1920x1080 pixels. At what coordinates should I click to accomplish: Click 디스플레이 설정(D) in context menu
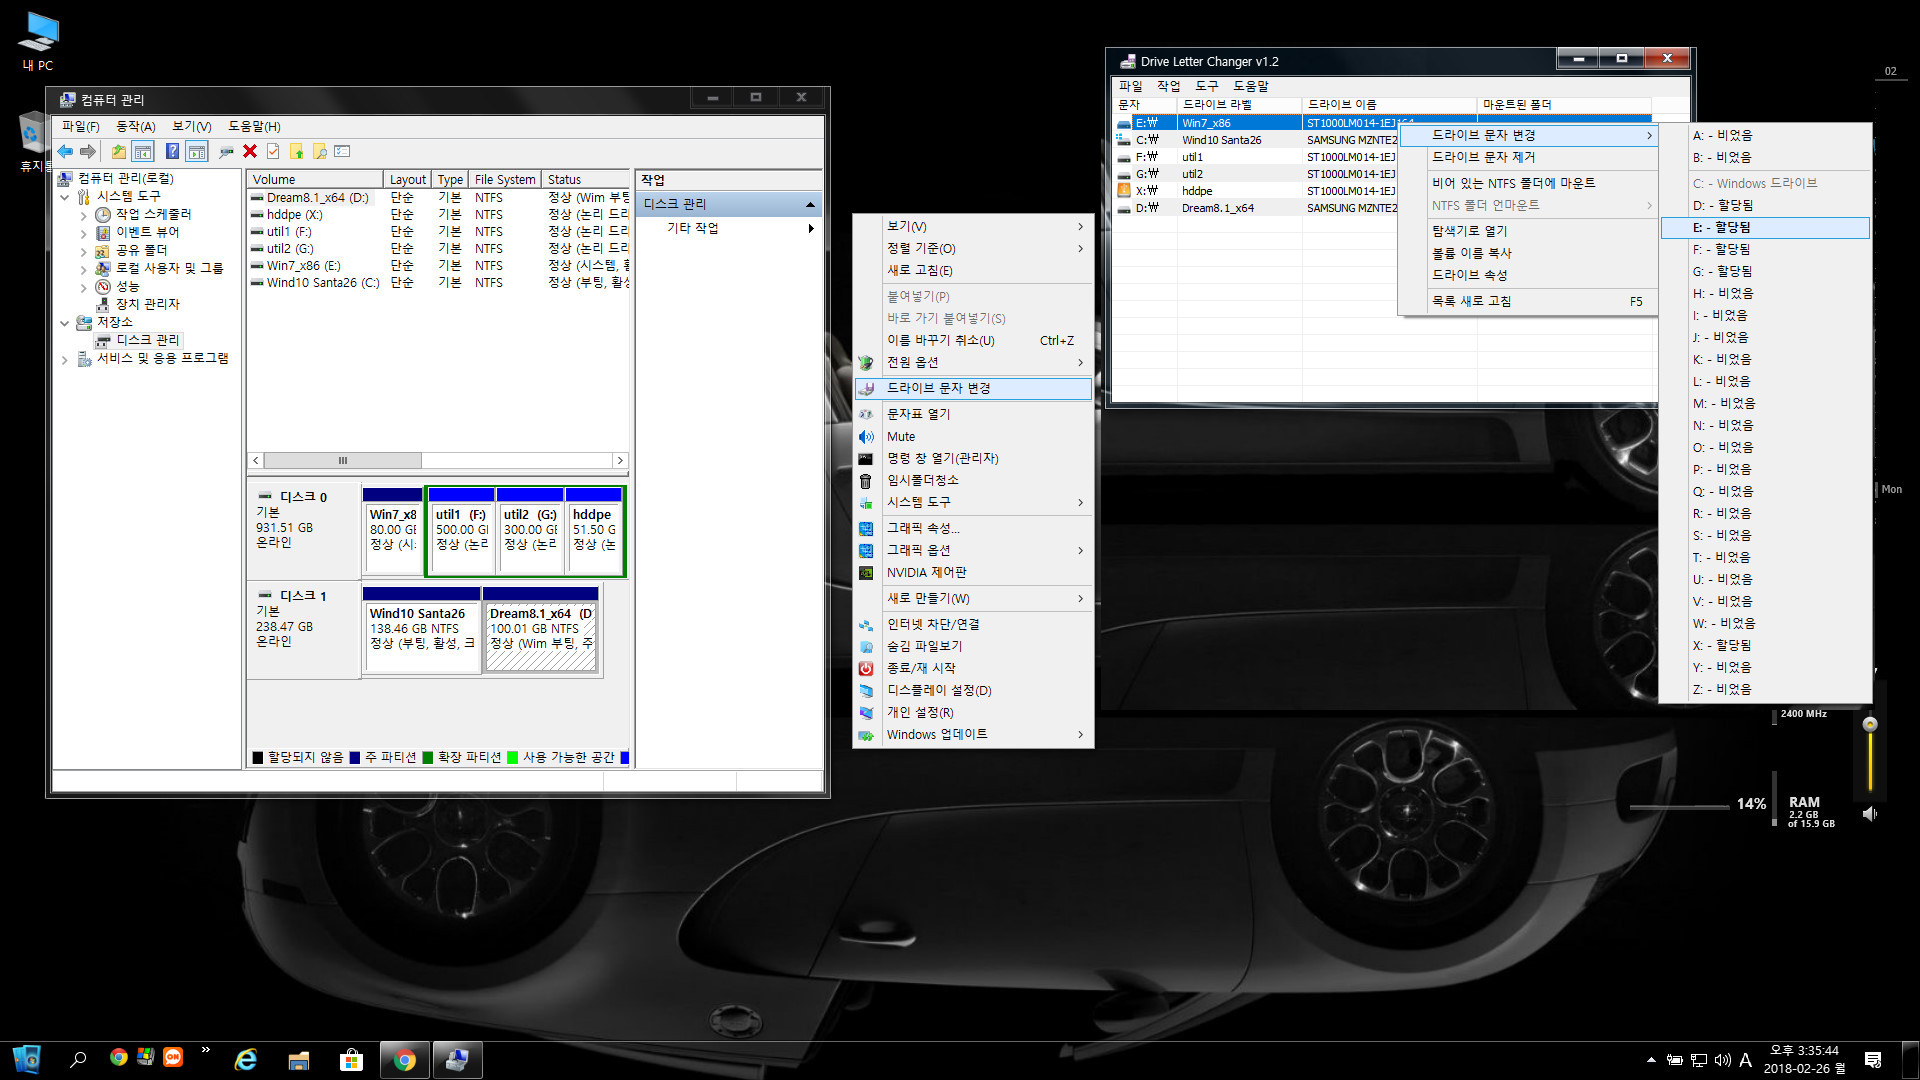coord(973,690)
